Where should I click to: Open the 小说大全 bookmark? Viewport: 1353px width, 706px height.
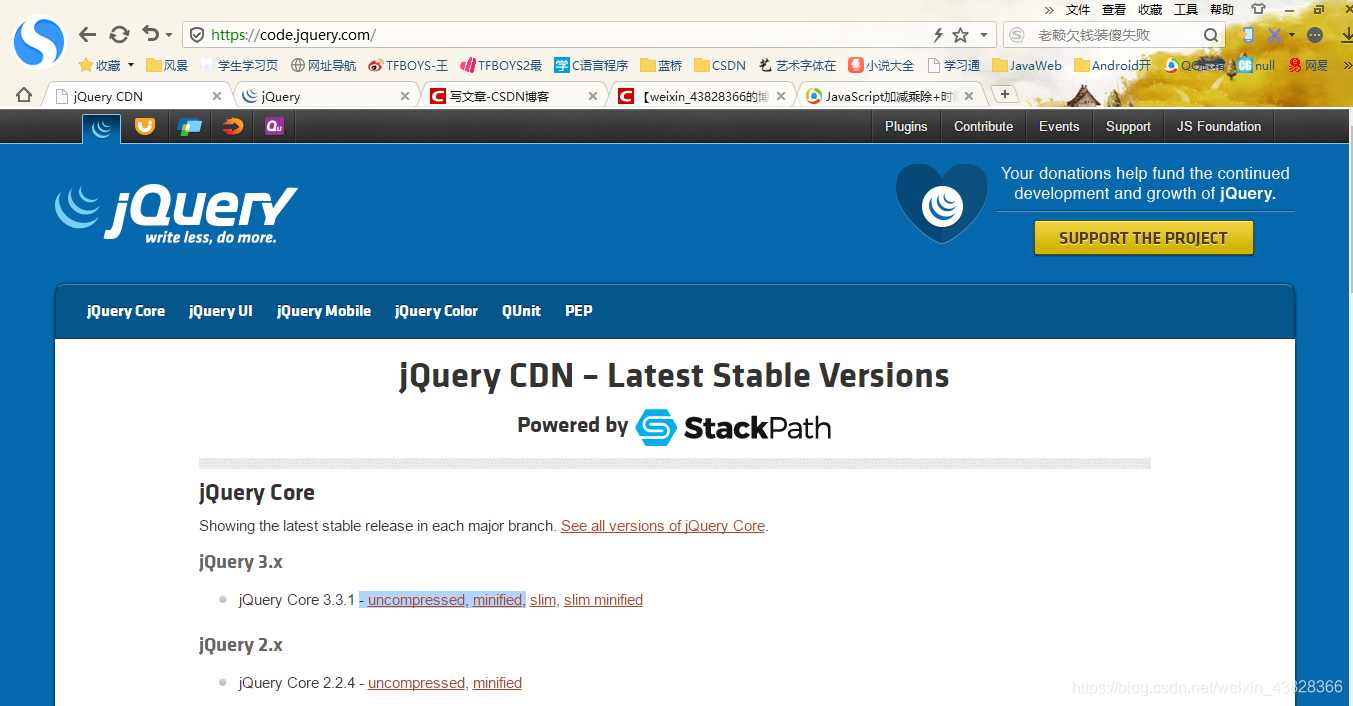coord(881,65)
